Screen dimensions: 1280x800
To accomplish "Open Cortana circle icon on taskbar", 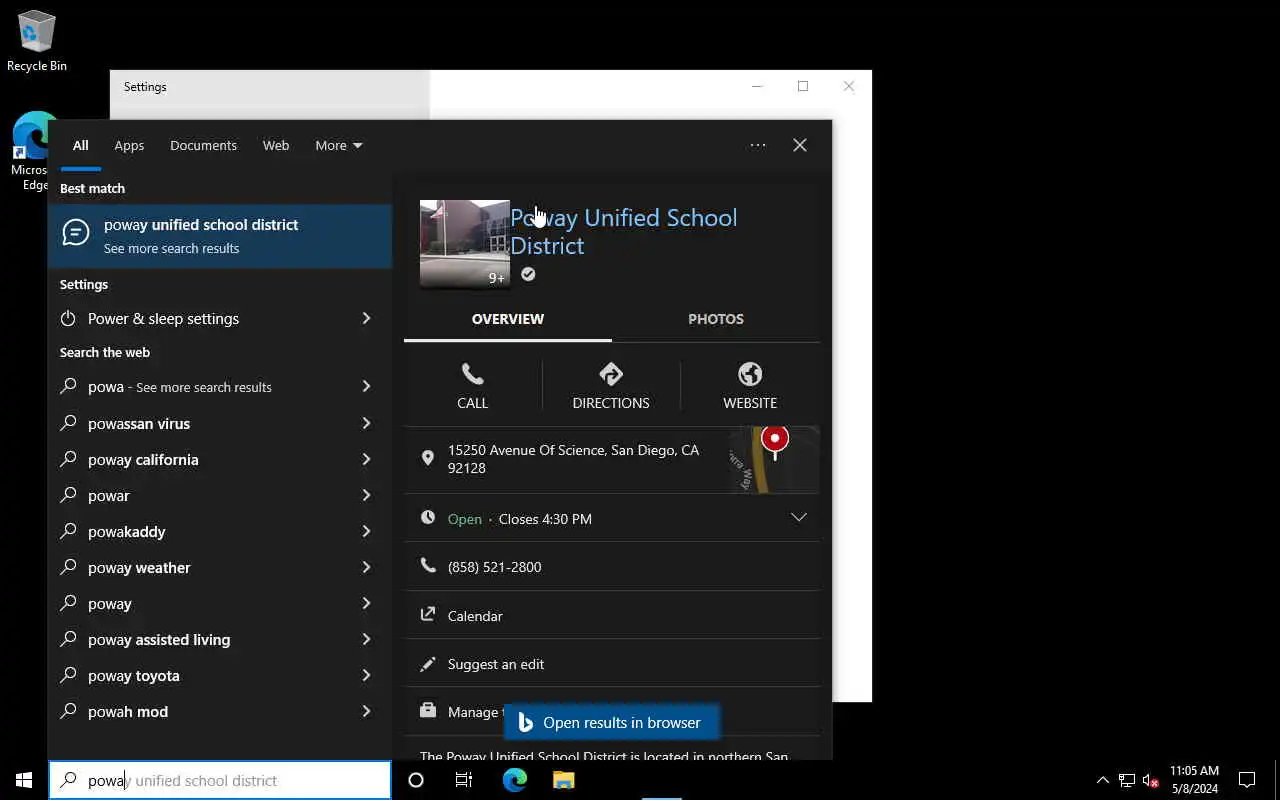I will [x=416, y=780].
